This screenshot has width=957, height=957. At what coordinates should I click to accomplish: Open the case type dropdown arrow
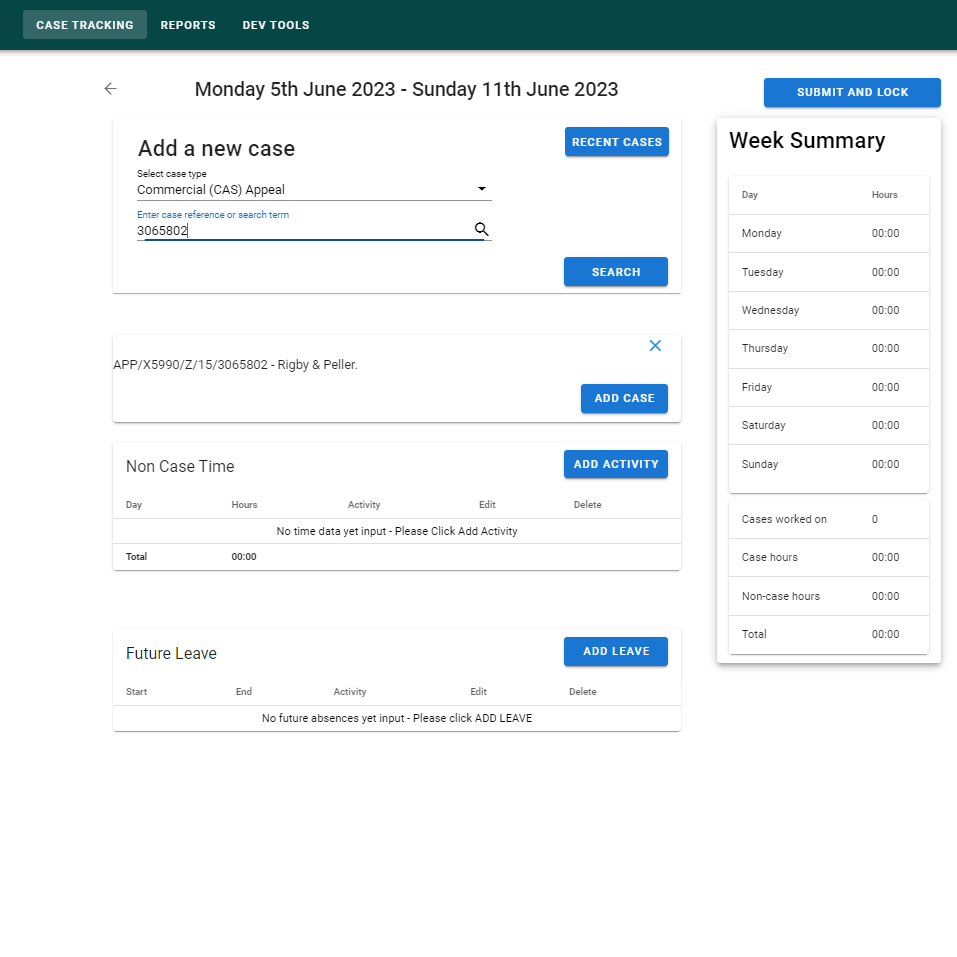pos(482,189)
